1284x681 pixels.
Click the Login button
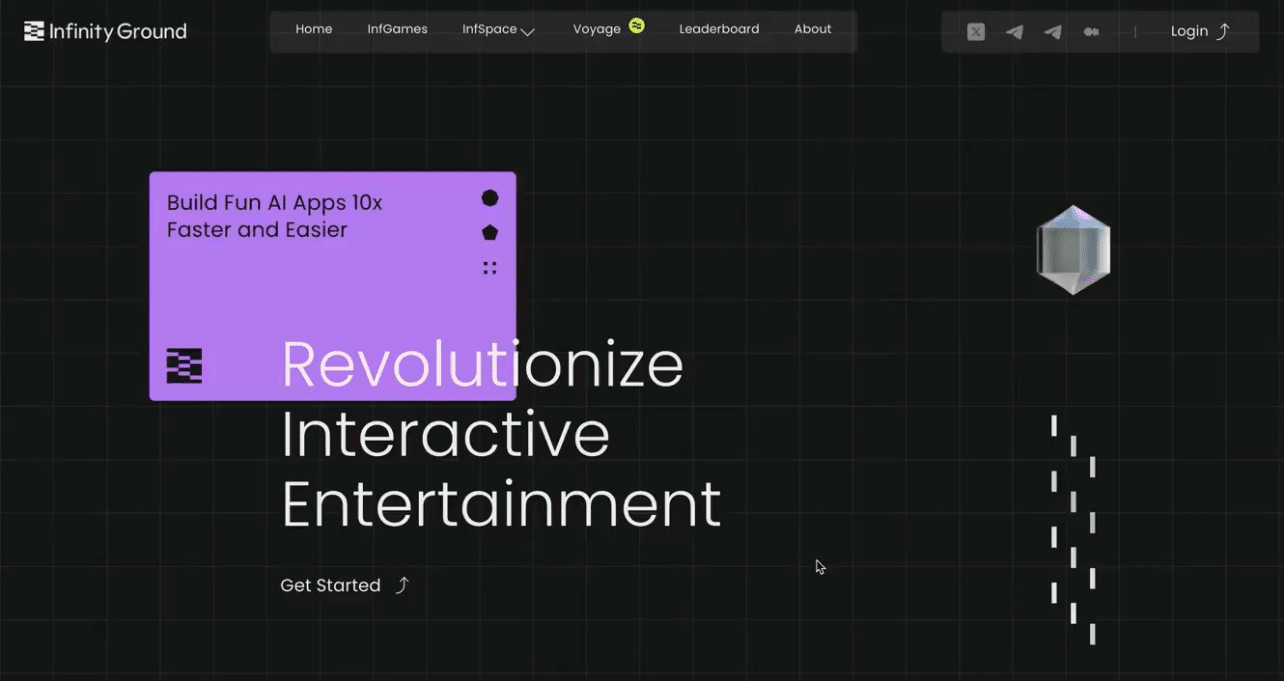click(x=1200, y=31)
